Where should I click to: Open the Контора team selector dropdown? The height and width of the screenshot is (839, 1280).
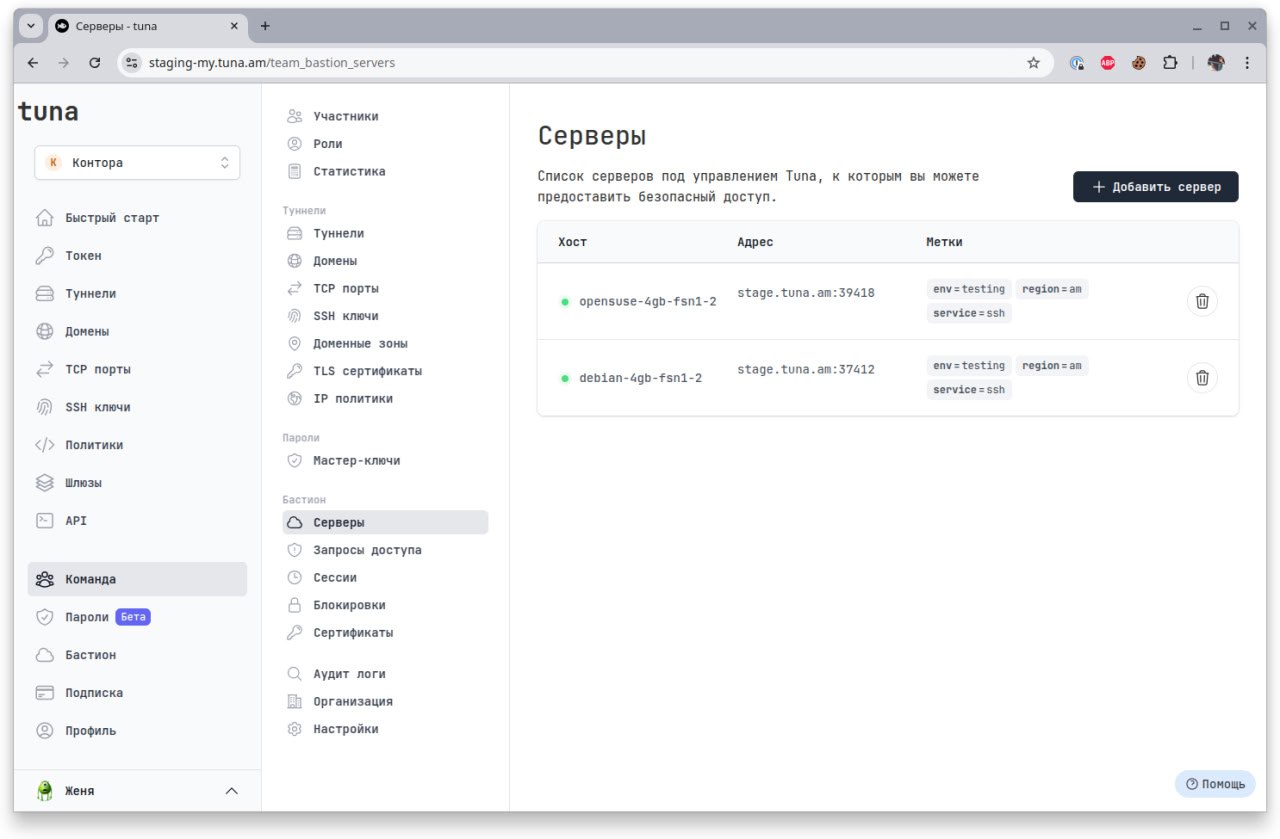coord(137,163)
